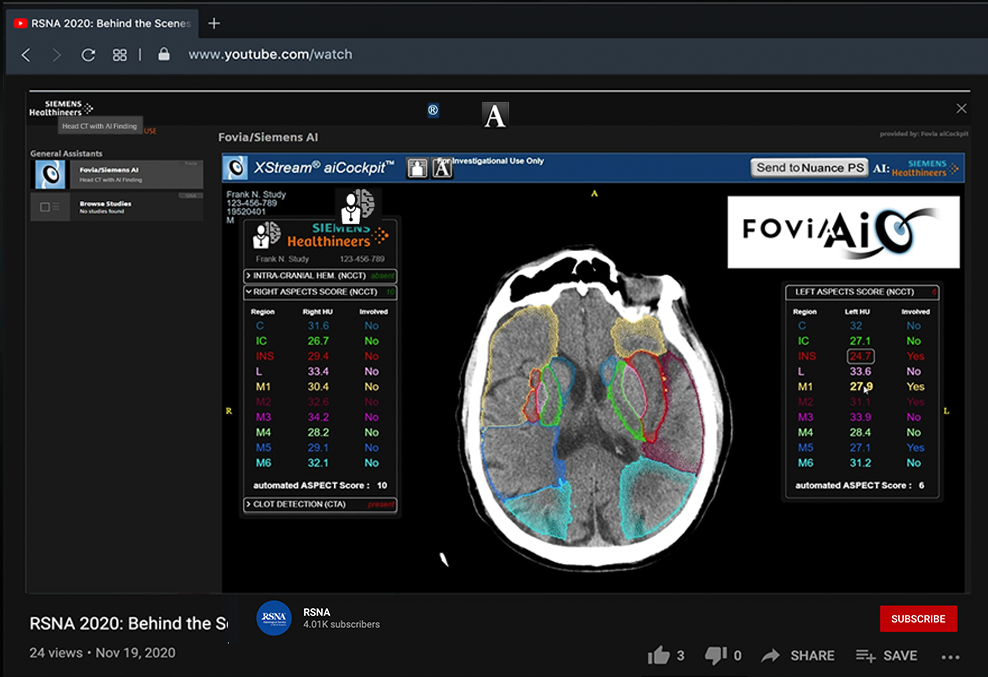Click the Left HU value 33.6
988x677 pixels.
(860, 371)
